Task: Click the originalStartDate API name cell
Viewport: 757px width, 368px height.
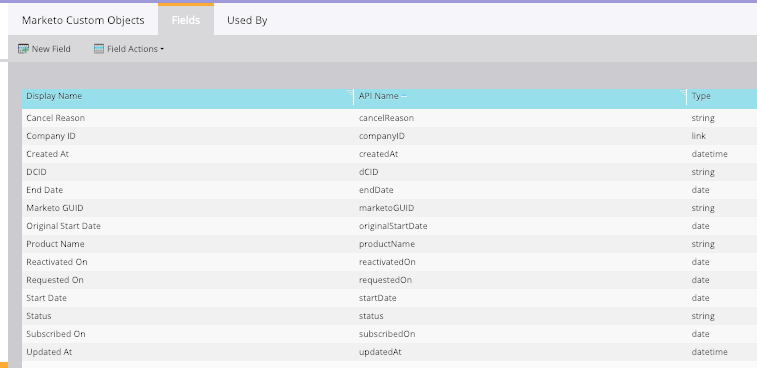Action: [x=393, y=226]
